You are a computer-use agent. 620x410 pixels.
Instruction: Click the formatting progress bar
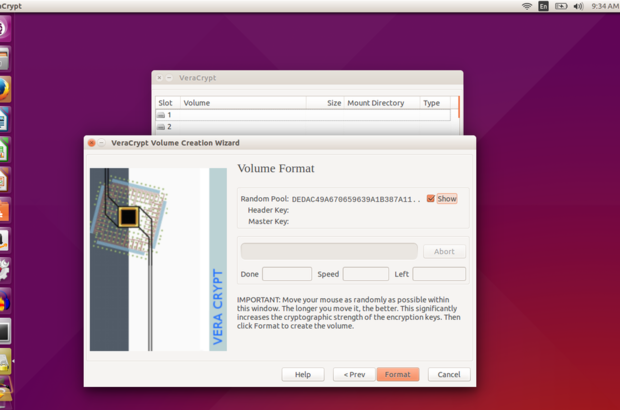point(329,251)
